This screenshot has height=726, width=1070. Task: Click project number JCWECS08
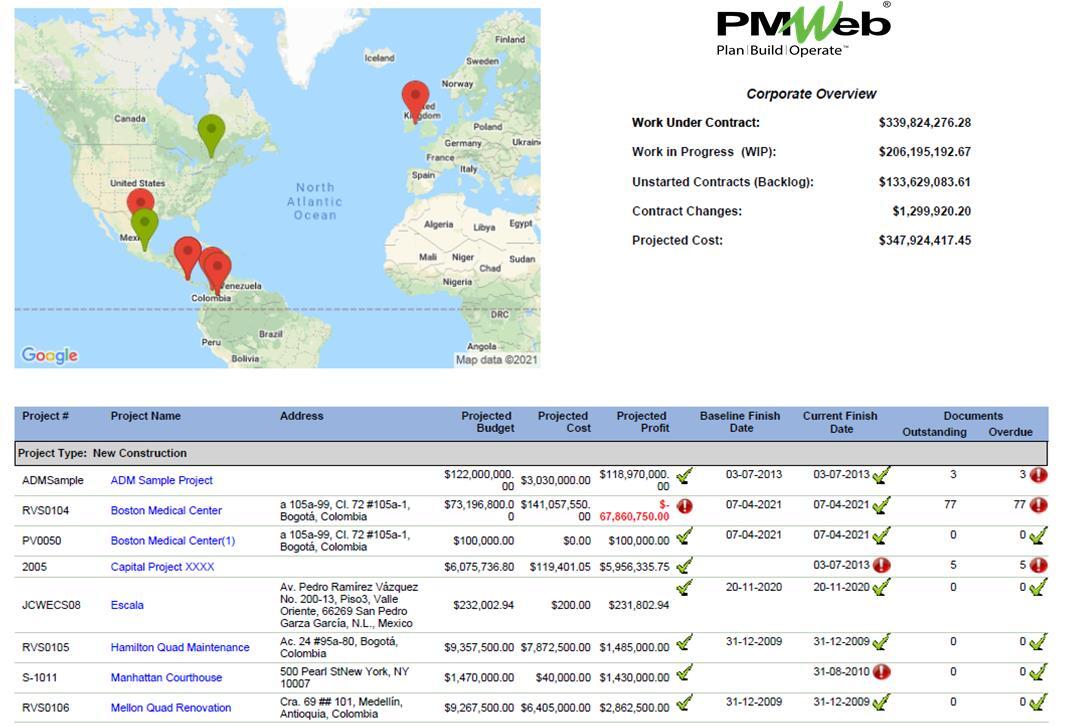pos(51,605)
